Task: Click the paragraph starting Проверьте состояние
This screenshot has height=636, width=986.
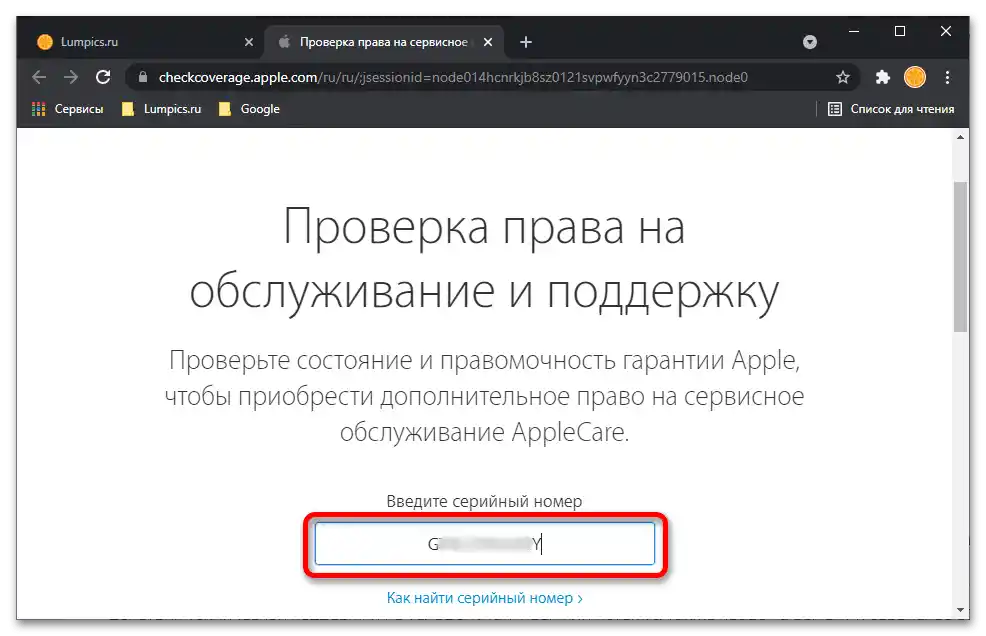Action: (x=484, y=396)
